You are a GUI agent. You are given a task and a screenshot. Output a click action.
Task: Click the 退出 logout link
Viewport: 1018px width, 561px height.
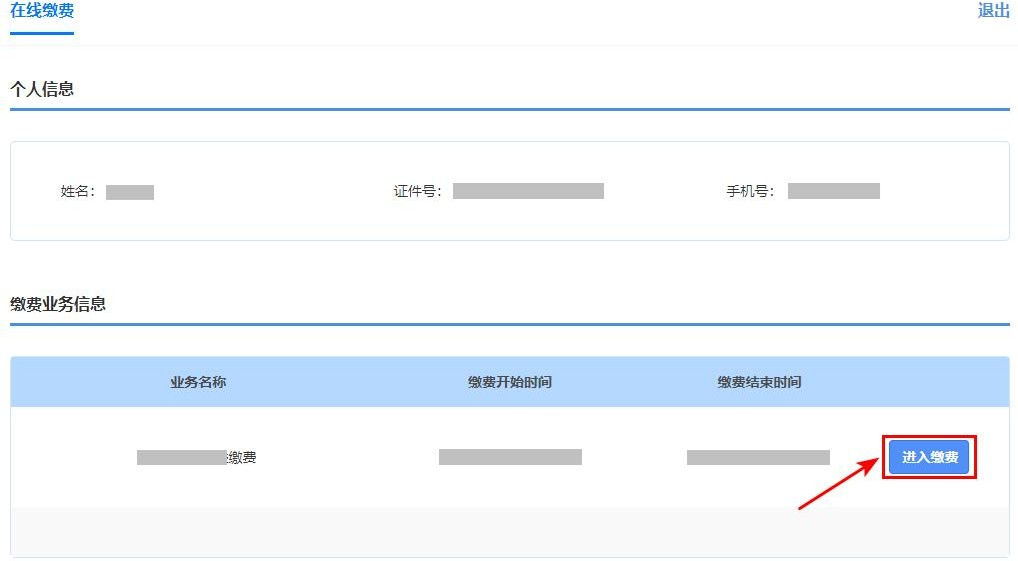(x=993, y=11)
